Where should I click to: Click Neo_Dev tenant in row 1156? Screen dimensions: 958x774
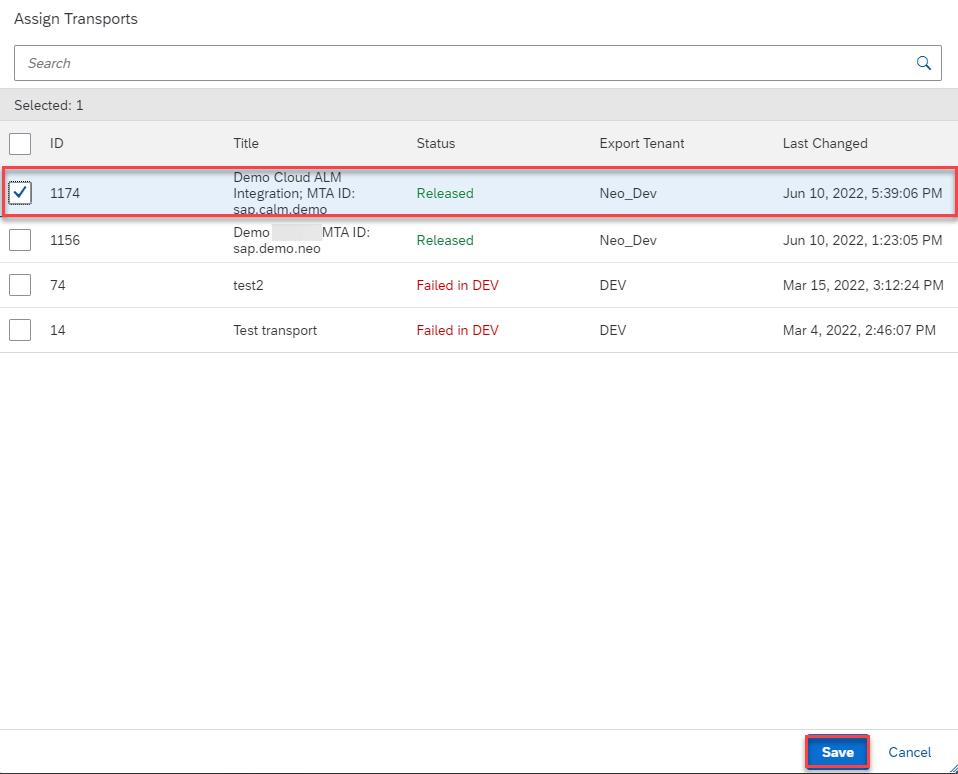pos(628,240)
